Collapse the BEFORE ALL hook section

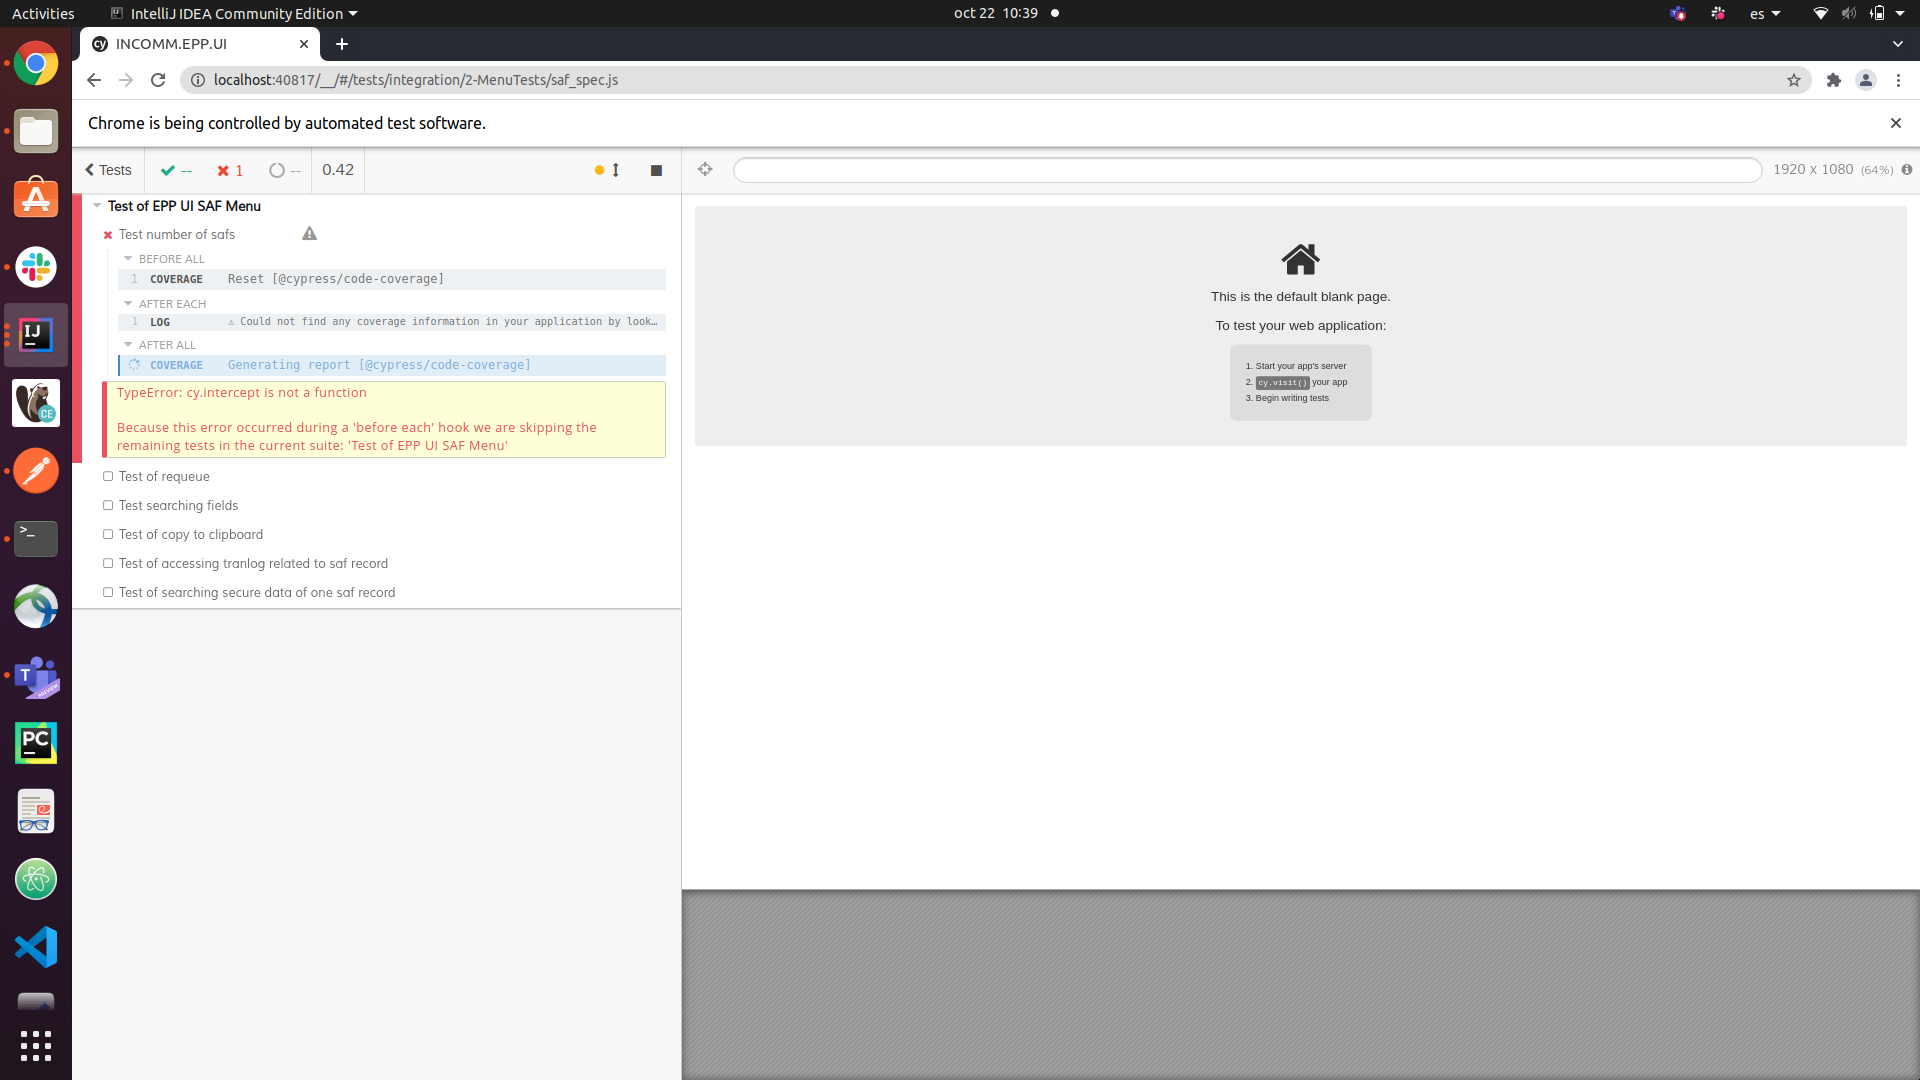[x=128, y=258]
